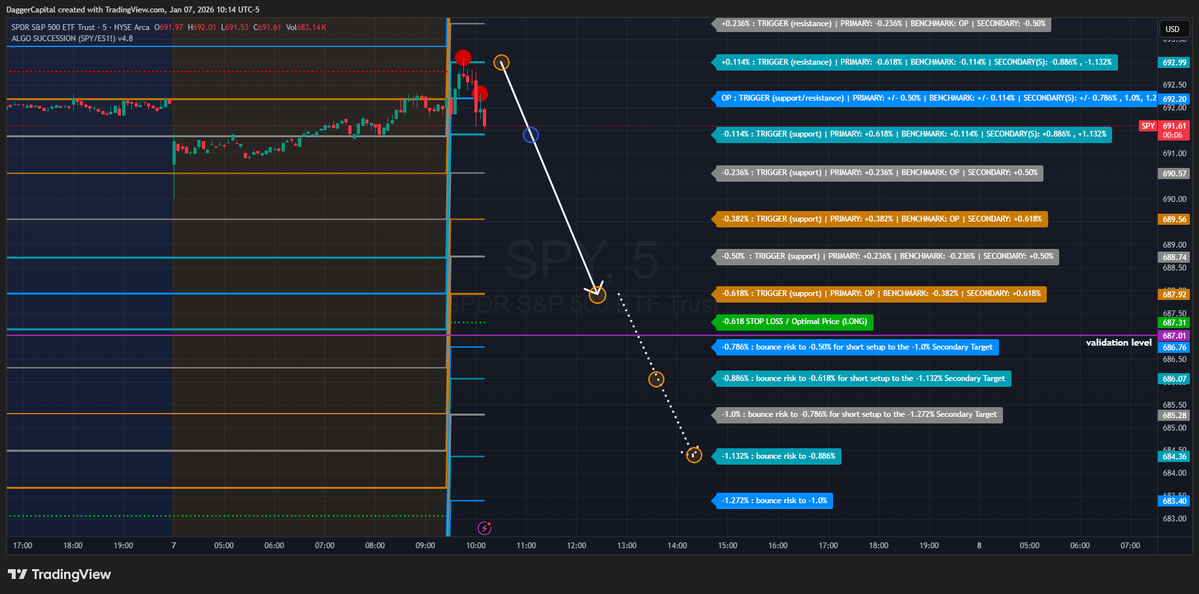Select the 692.99 price tag
The image size is (1199, 594).
click(x=1174, y=63)
